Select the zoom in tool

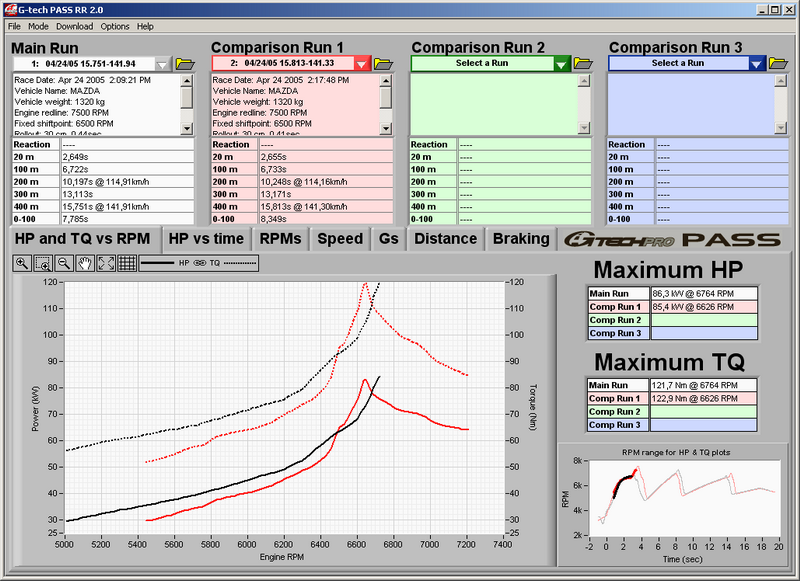22,263
